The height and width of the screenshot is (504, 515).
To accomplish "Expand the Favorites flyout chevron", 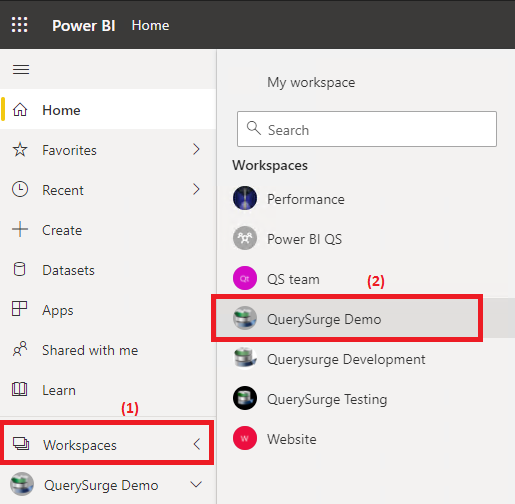I will [x=196, y=149].
